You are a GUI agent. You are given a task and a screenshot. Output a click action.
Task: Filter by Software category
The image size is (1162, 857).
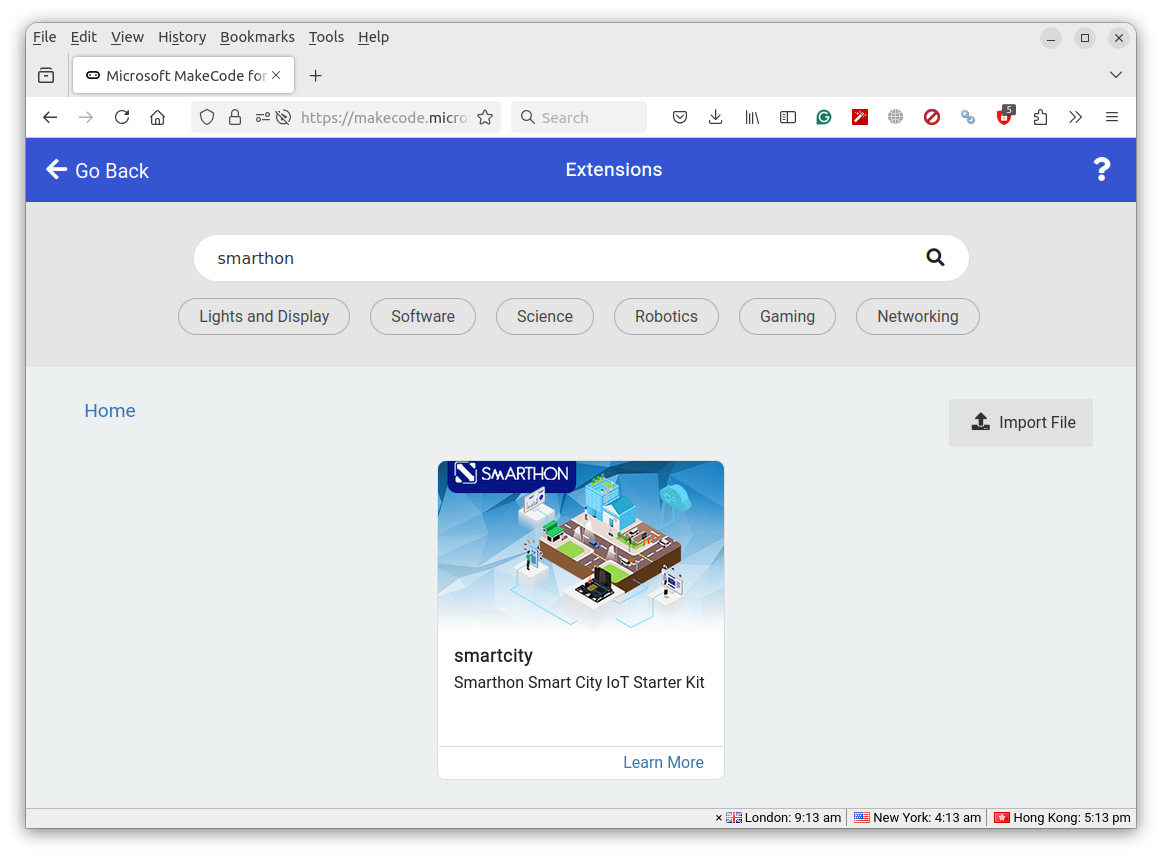423,317
